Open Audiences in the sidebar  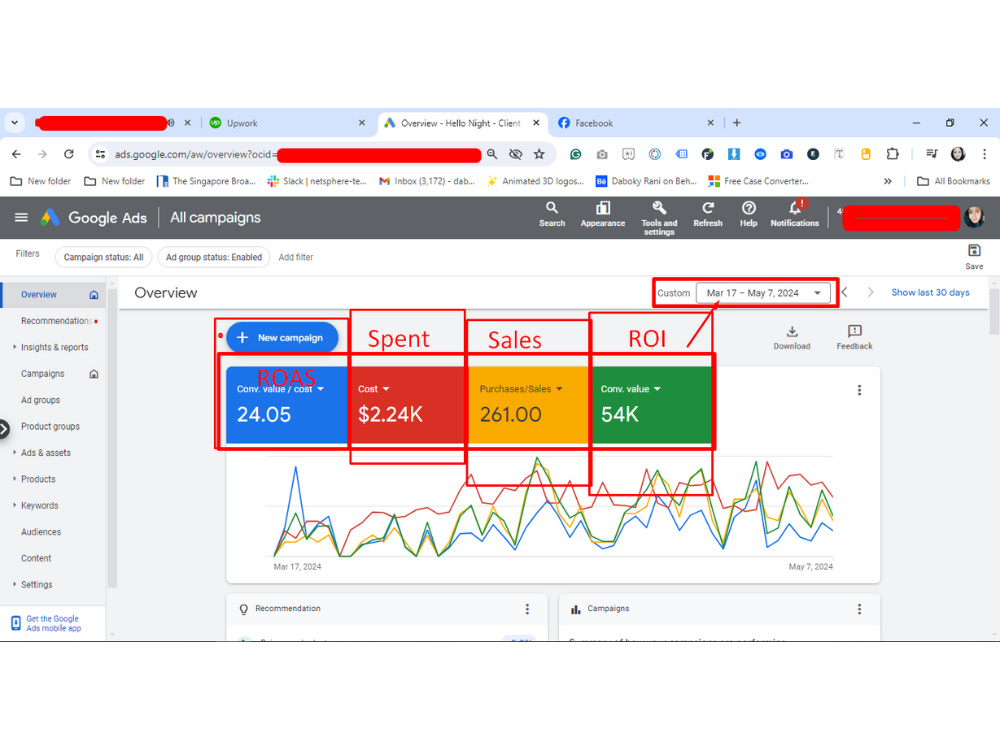click(41, 532)
